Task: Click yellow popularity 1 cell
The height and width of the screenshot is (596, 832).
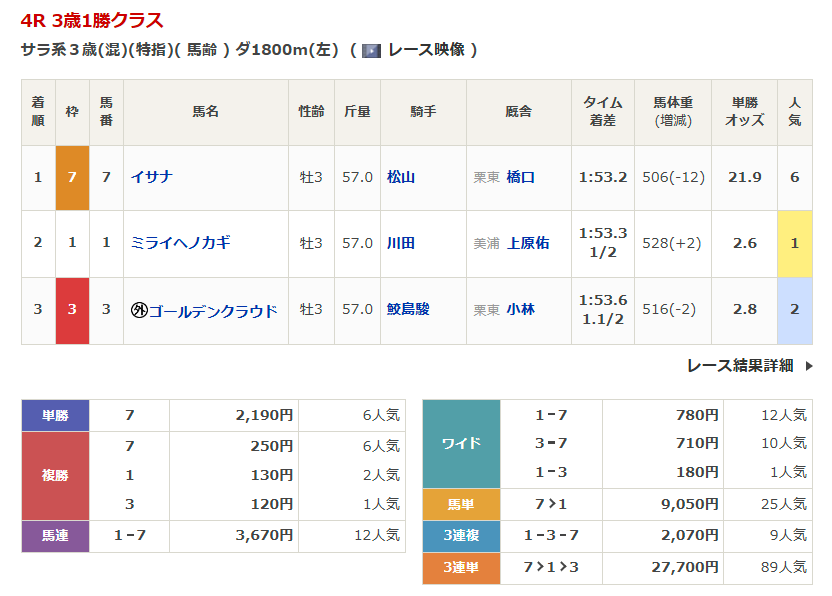Action: click(794, 243)
